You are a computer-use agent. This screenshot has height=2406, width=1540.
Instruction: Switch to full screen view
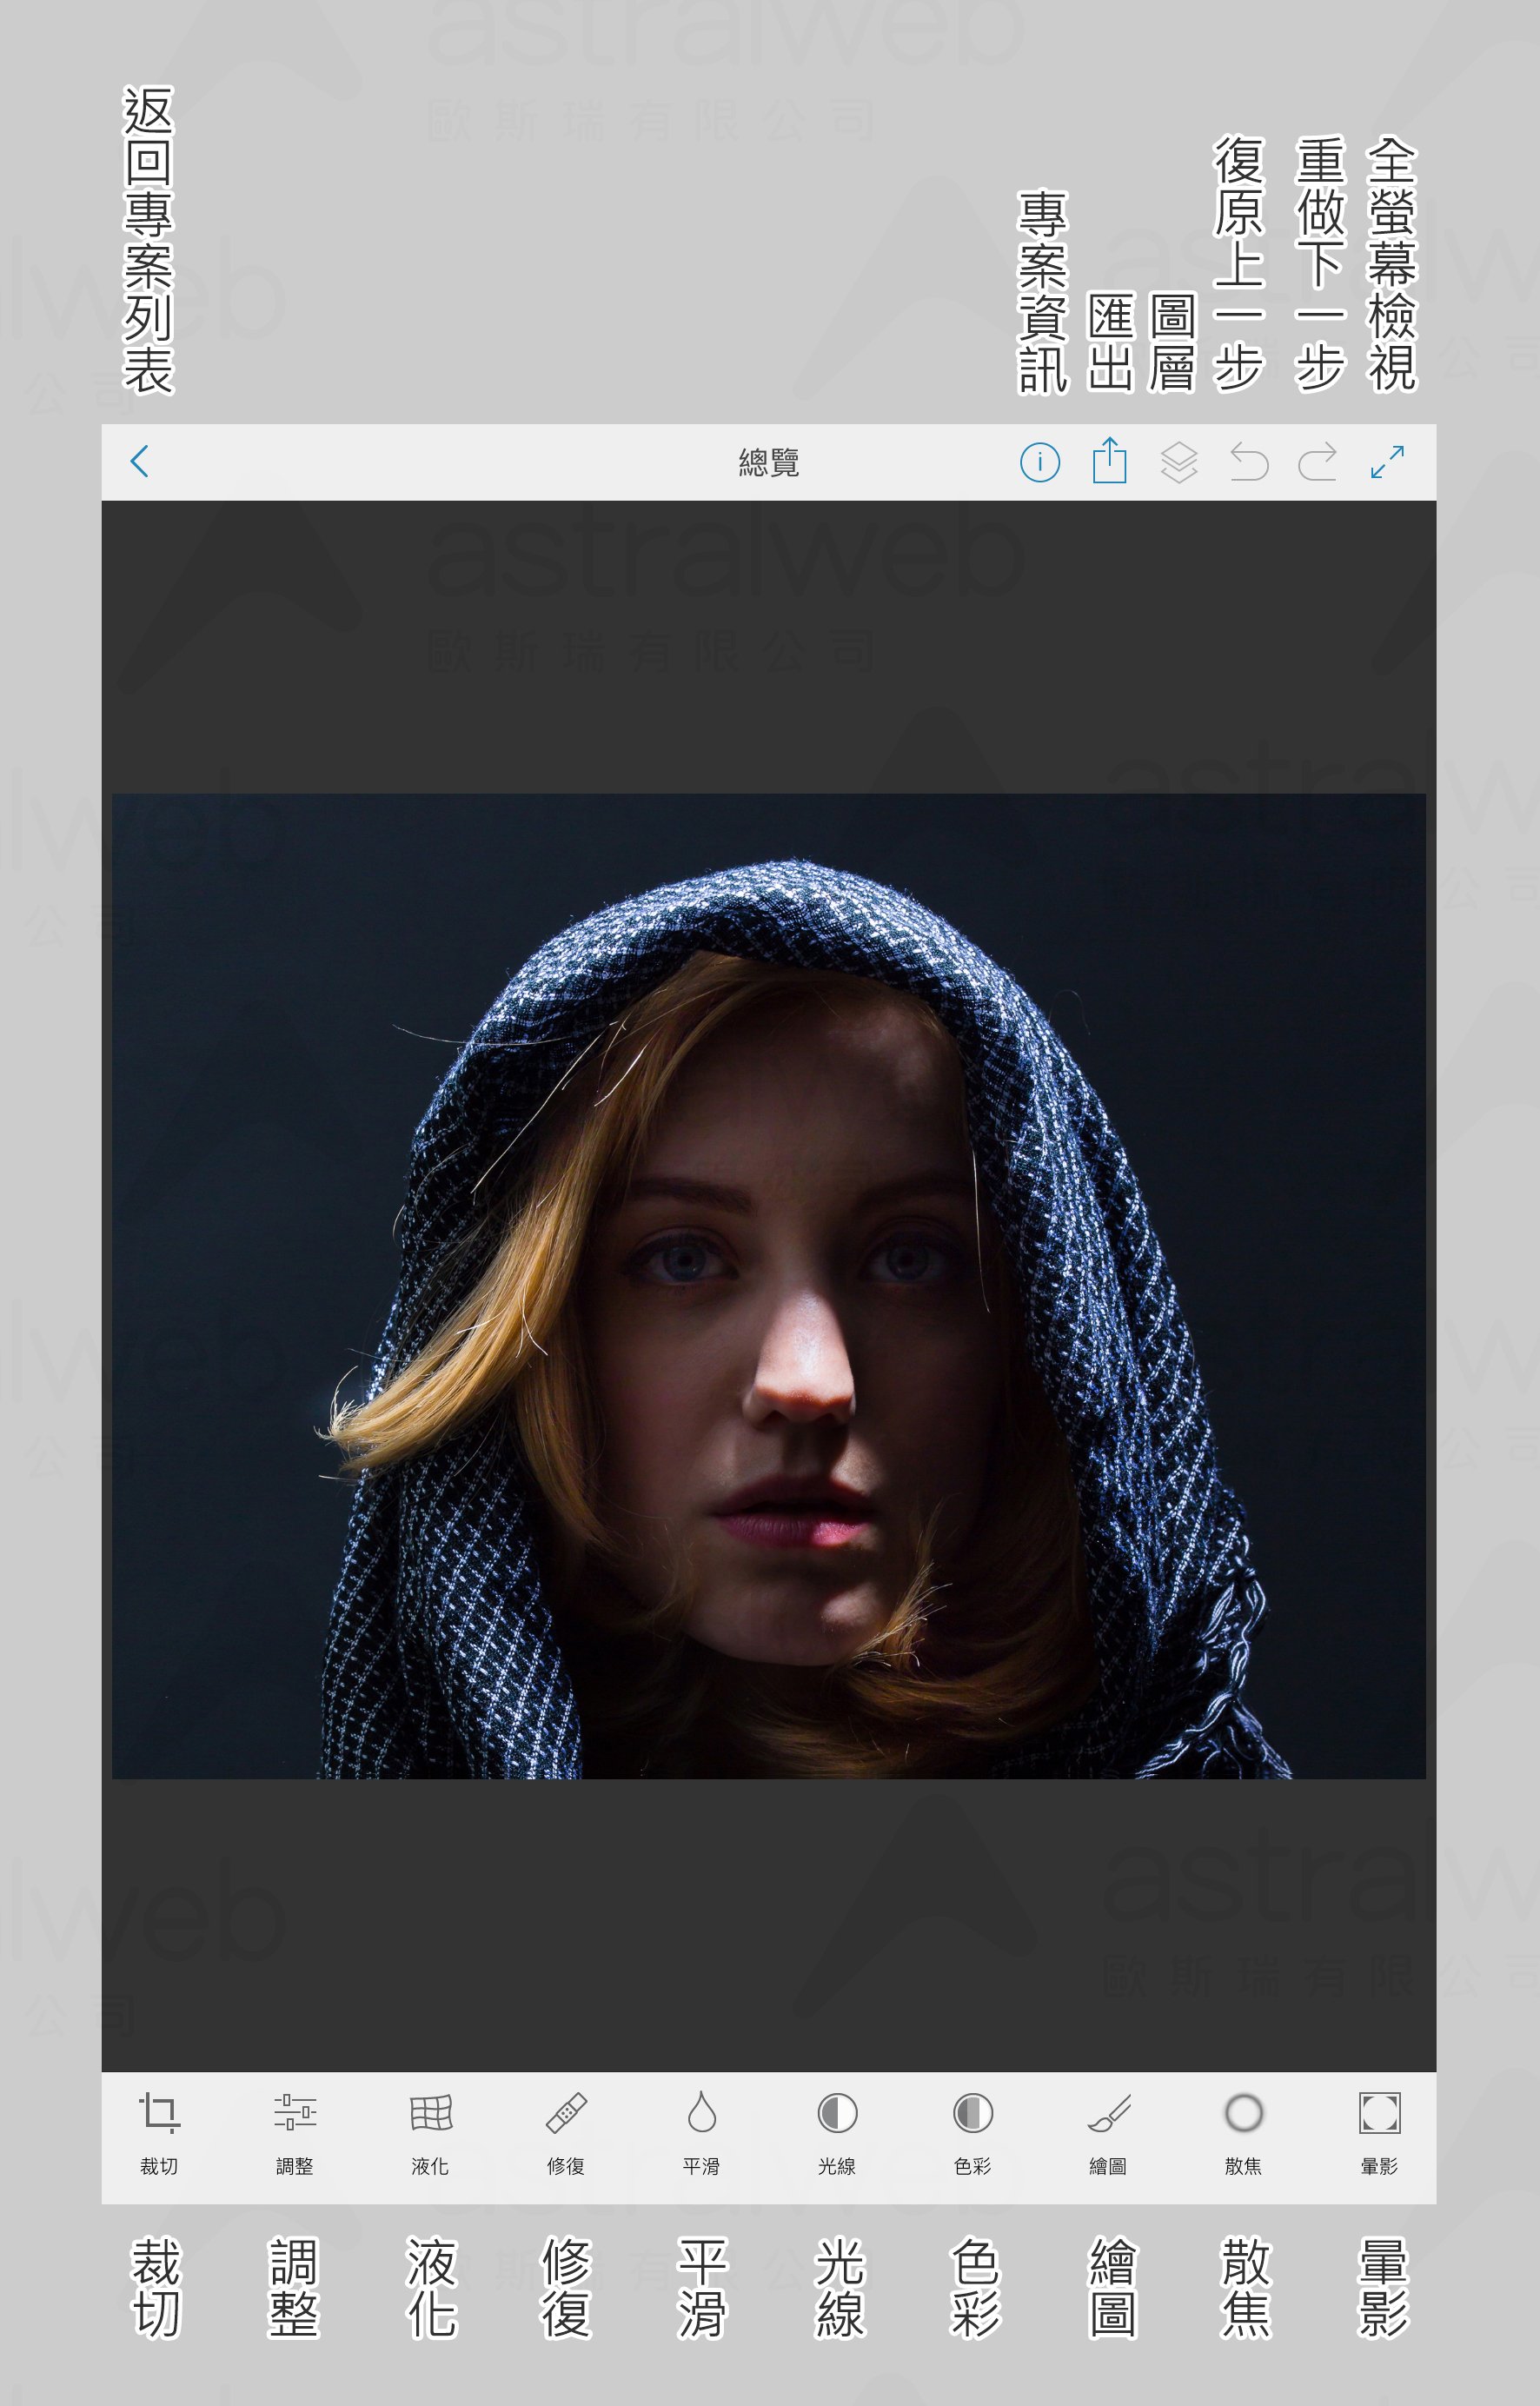1387,462
